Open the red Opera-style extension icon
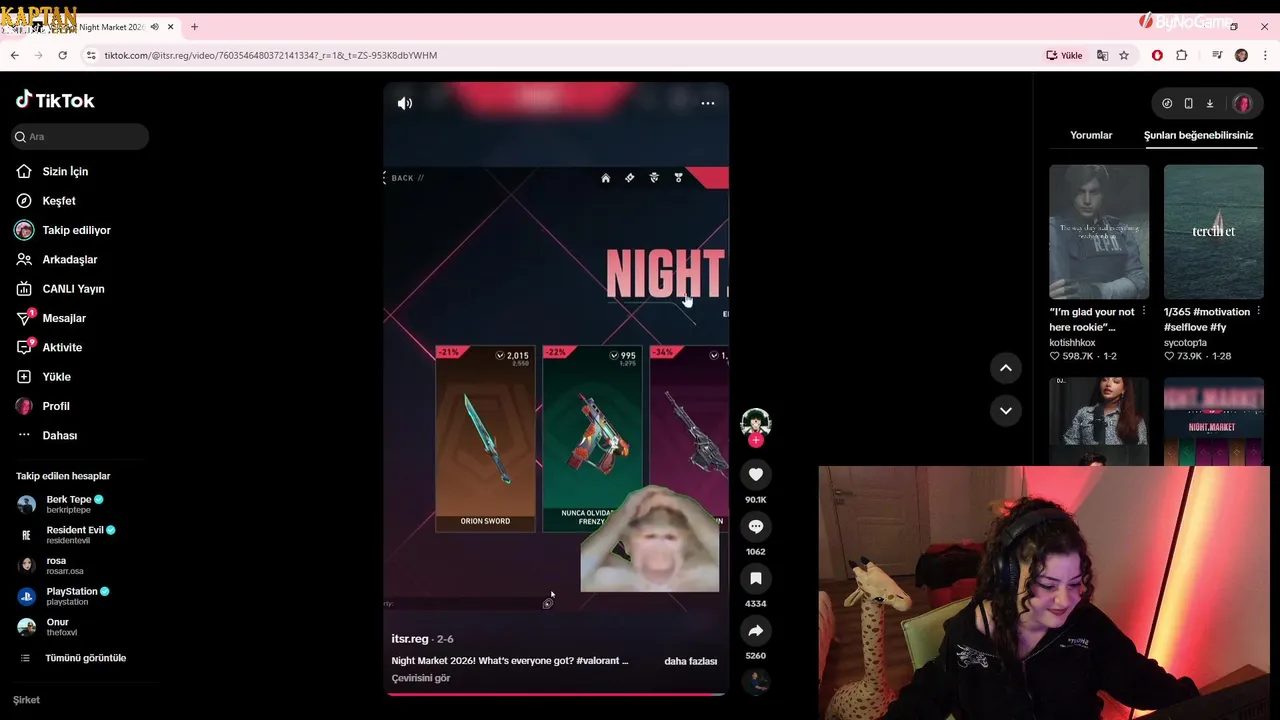1280x720 pixels. pos(1157,55)
